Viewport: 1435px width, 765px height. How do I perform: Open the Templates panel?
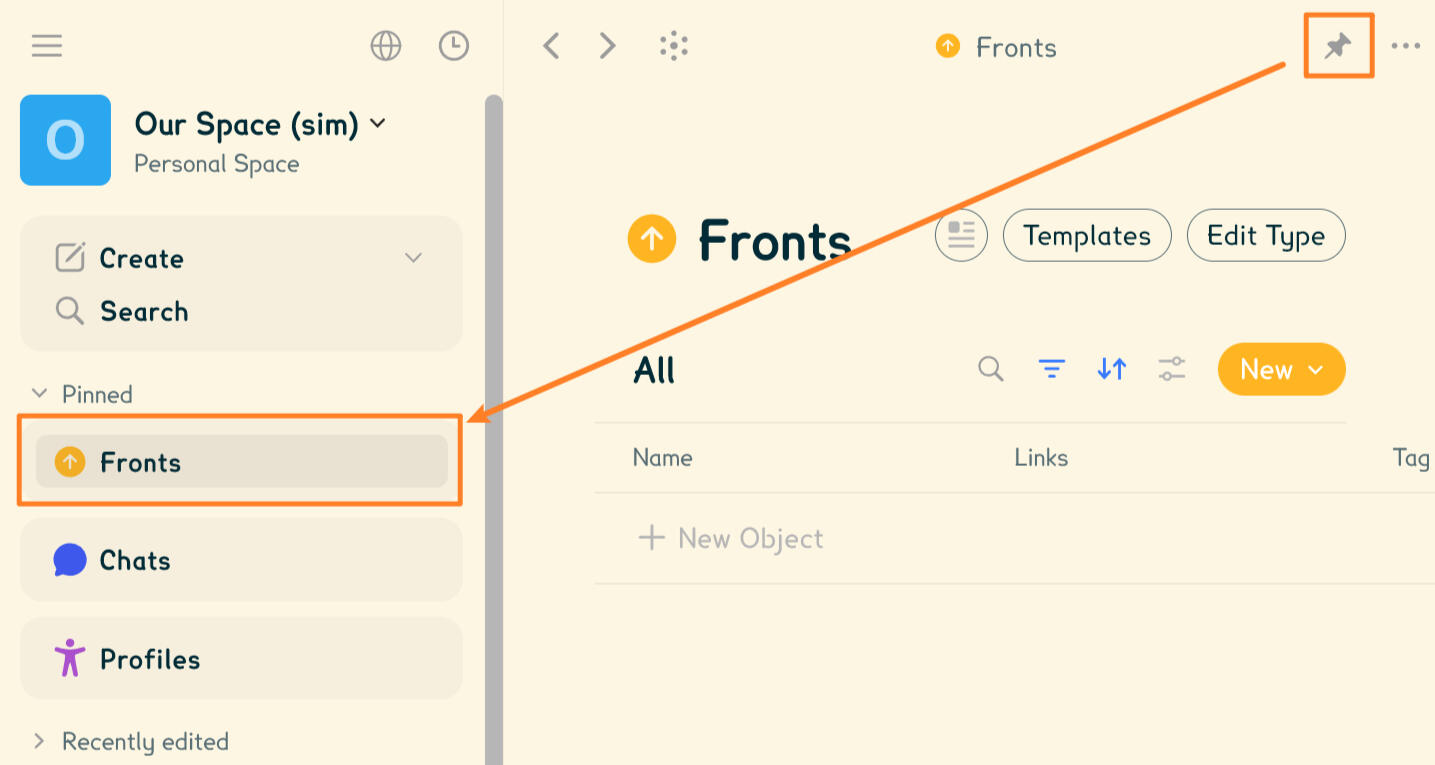tap(1087, 235)
